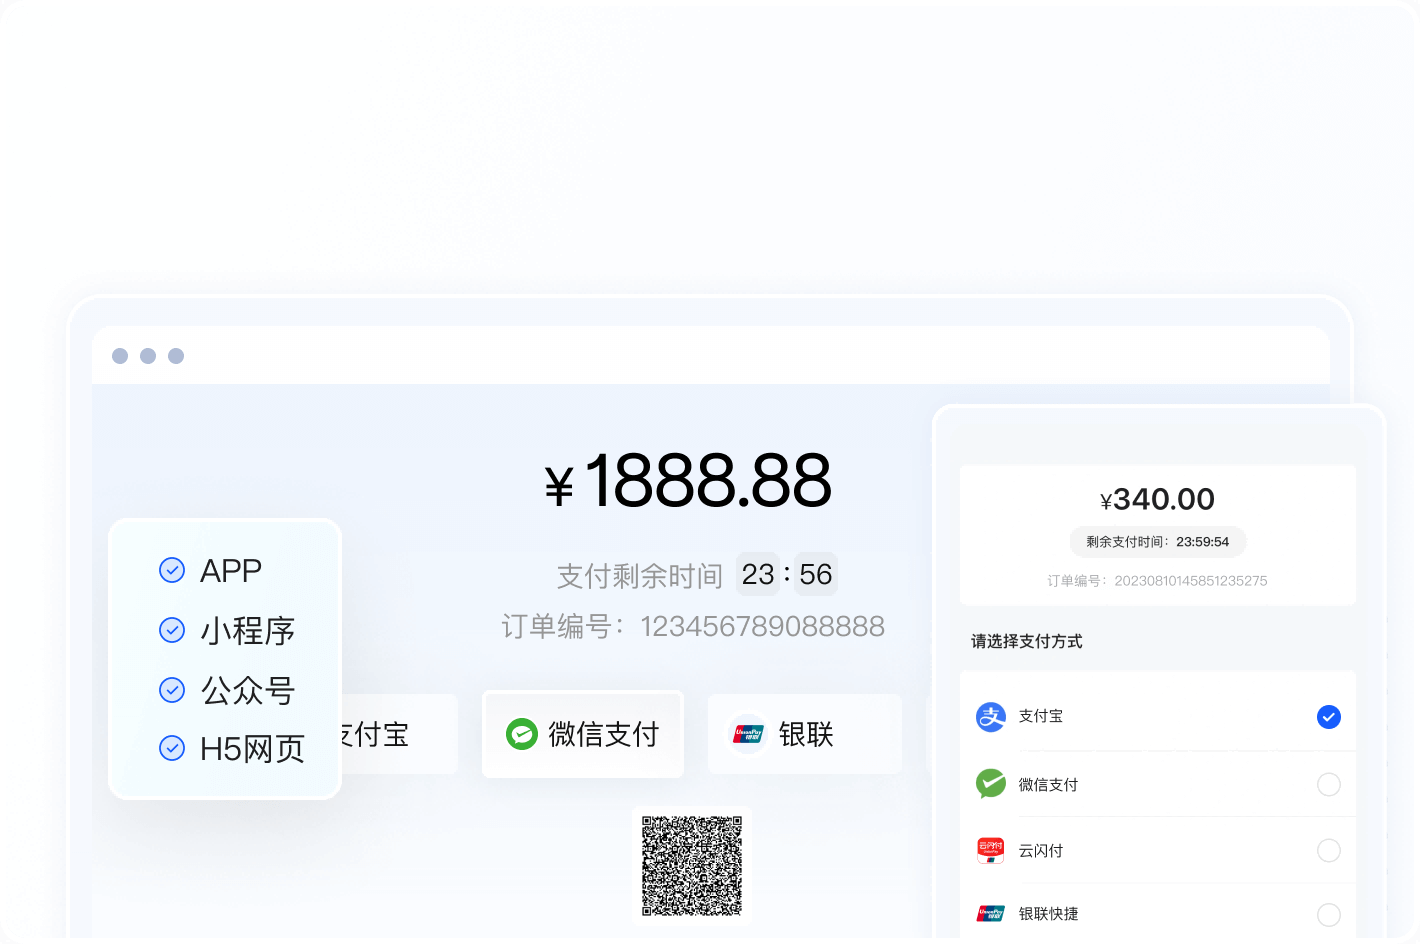The image size is (1420, 944).
Task: Click the checkmark icon beside APP
Action: point(172,570)
